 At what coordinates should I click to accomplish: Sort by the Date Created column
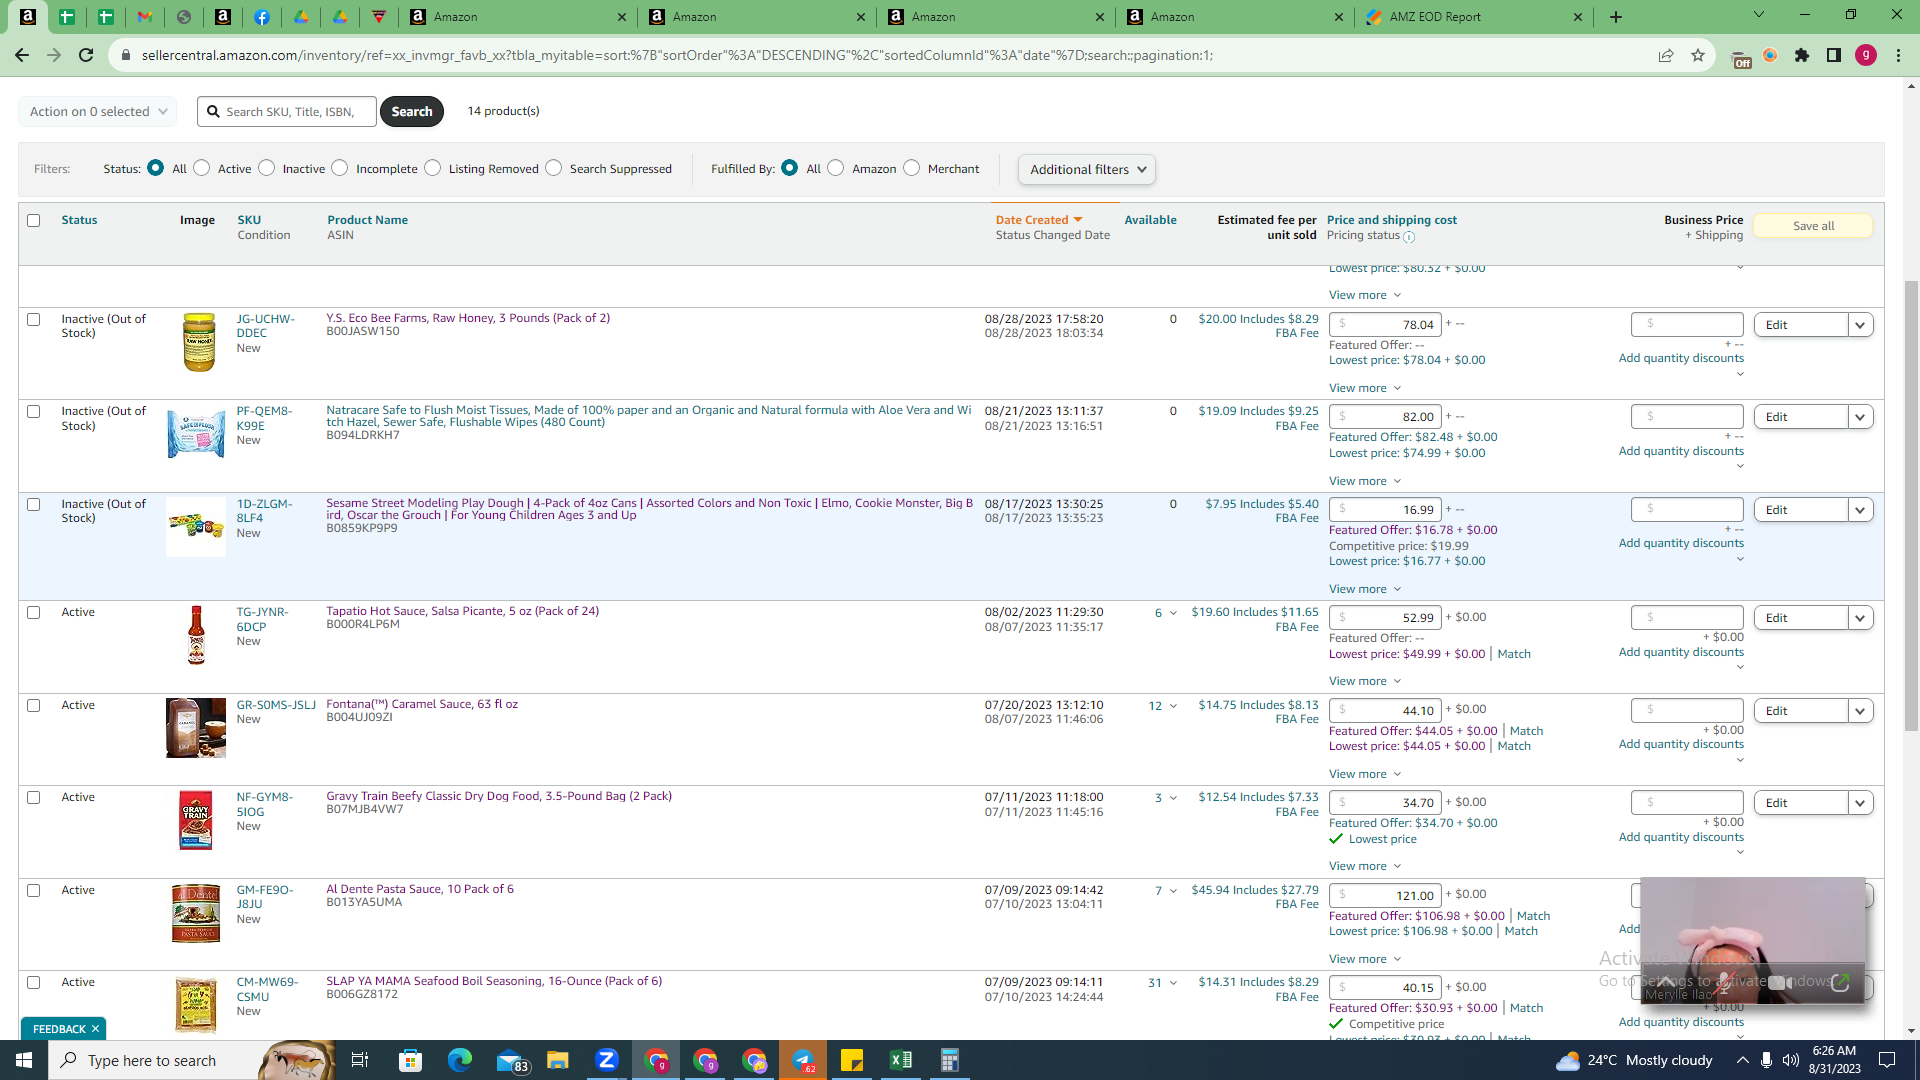1039,220
